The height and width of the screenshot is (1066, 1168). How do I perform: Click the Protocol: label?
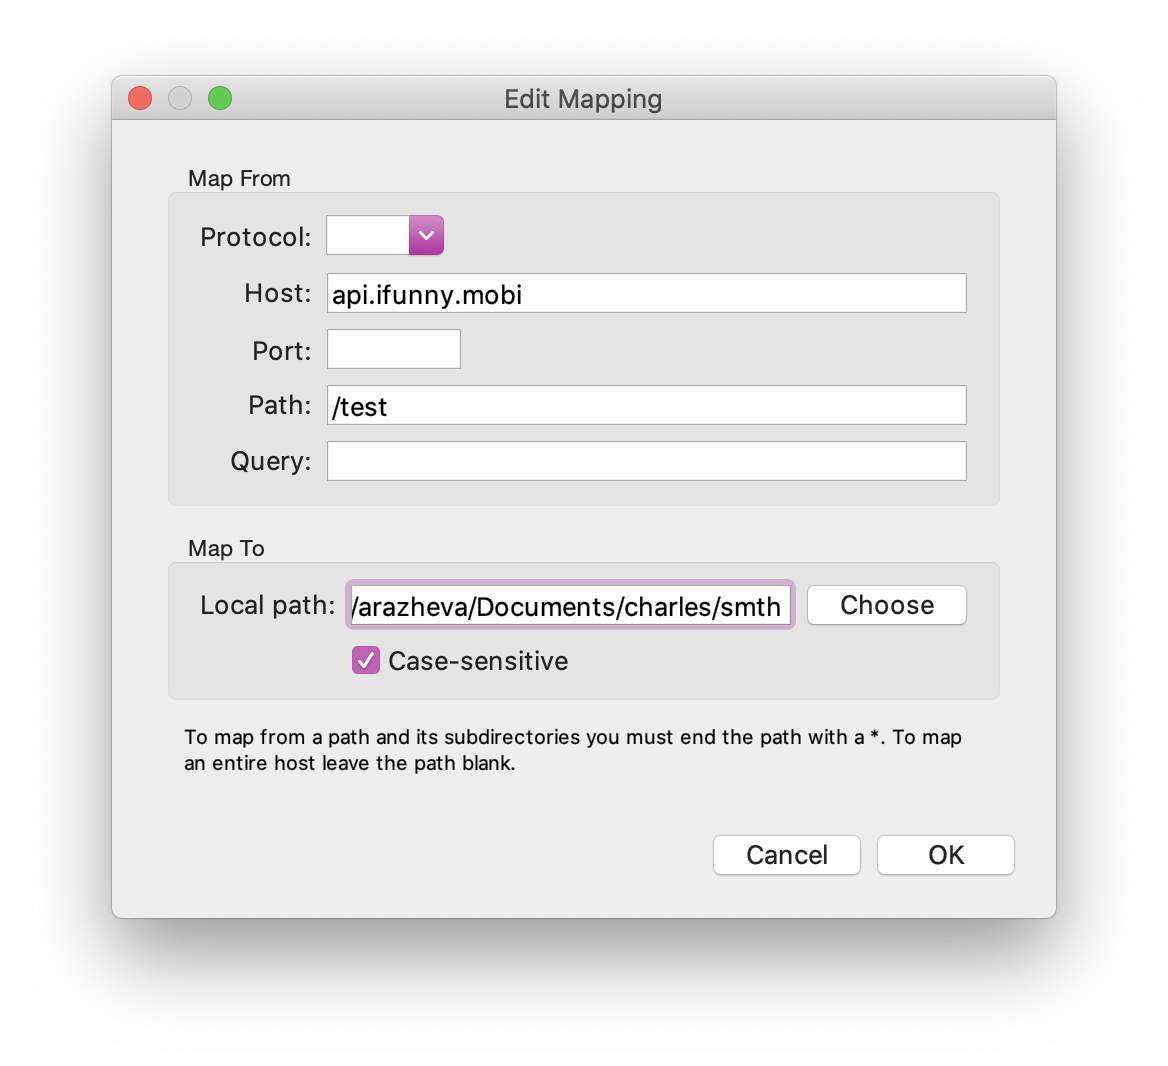point(256,238)
